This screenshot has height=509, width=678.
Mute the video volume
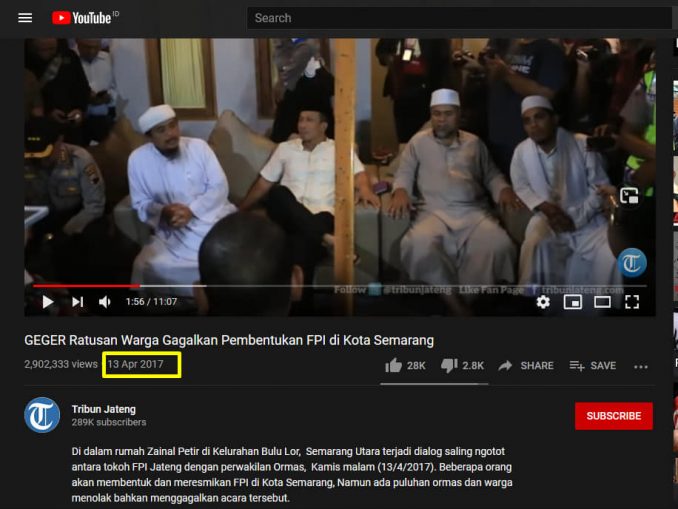pos(105,302)
